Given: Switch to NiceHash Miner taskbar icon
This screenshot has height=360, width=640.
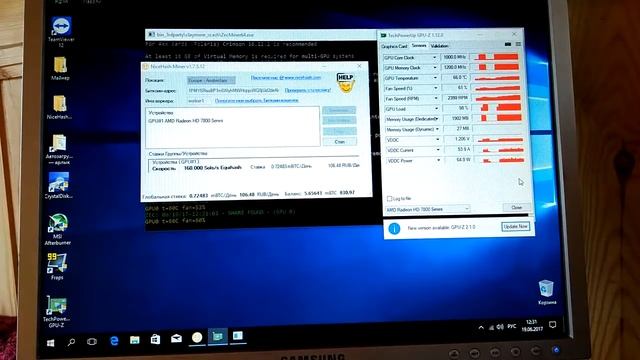Looking at the screenshot, I should point(197,337).
